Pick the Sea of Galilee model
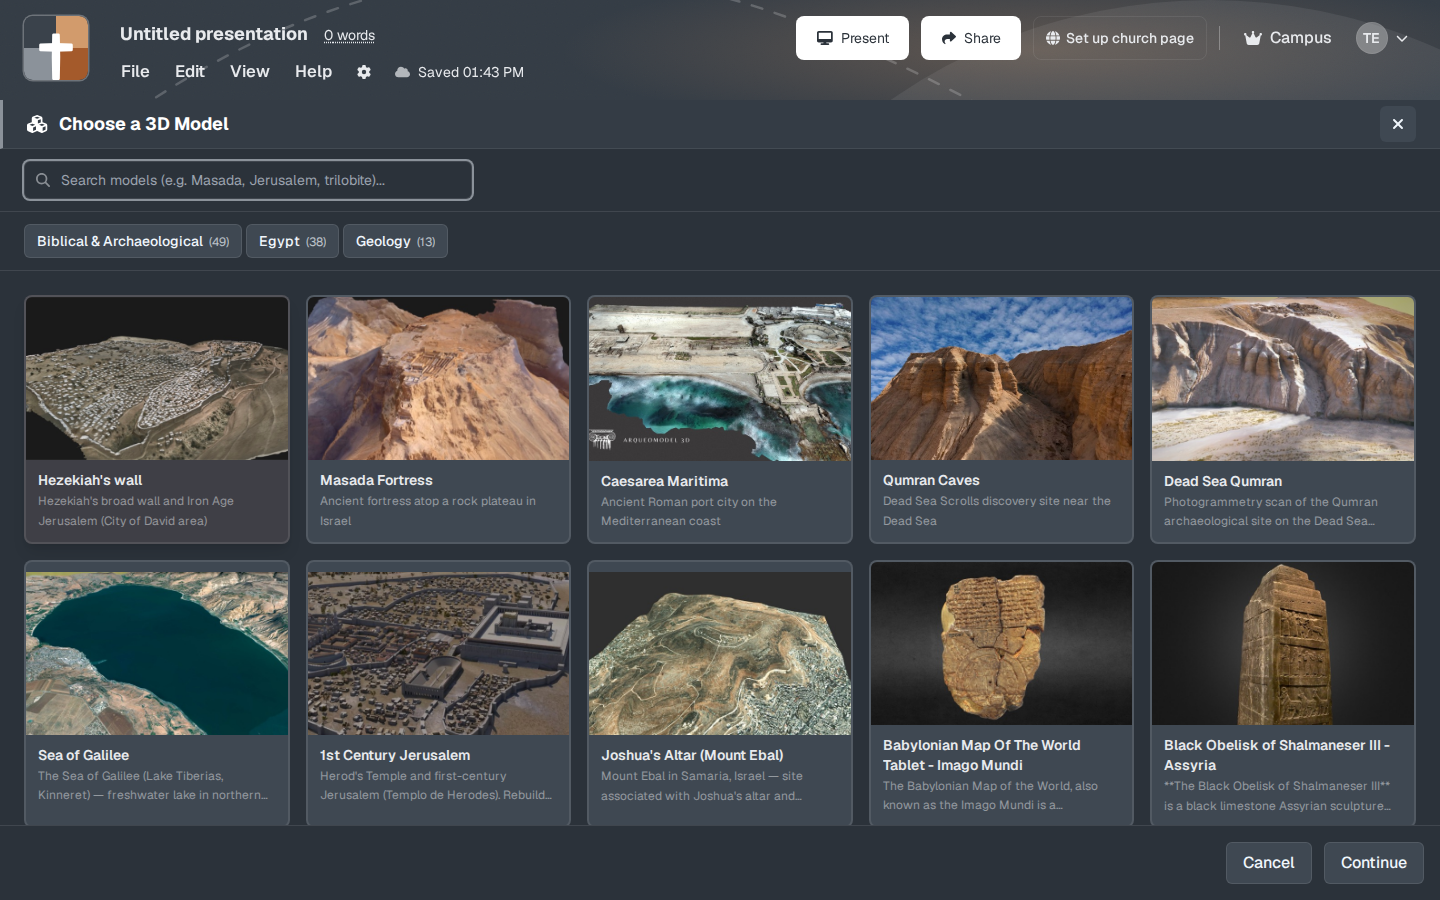Viewport: 1440px width, 900px height. tap(157, 693)
